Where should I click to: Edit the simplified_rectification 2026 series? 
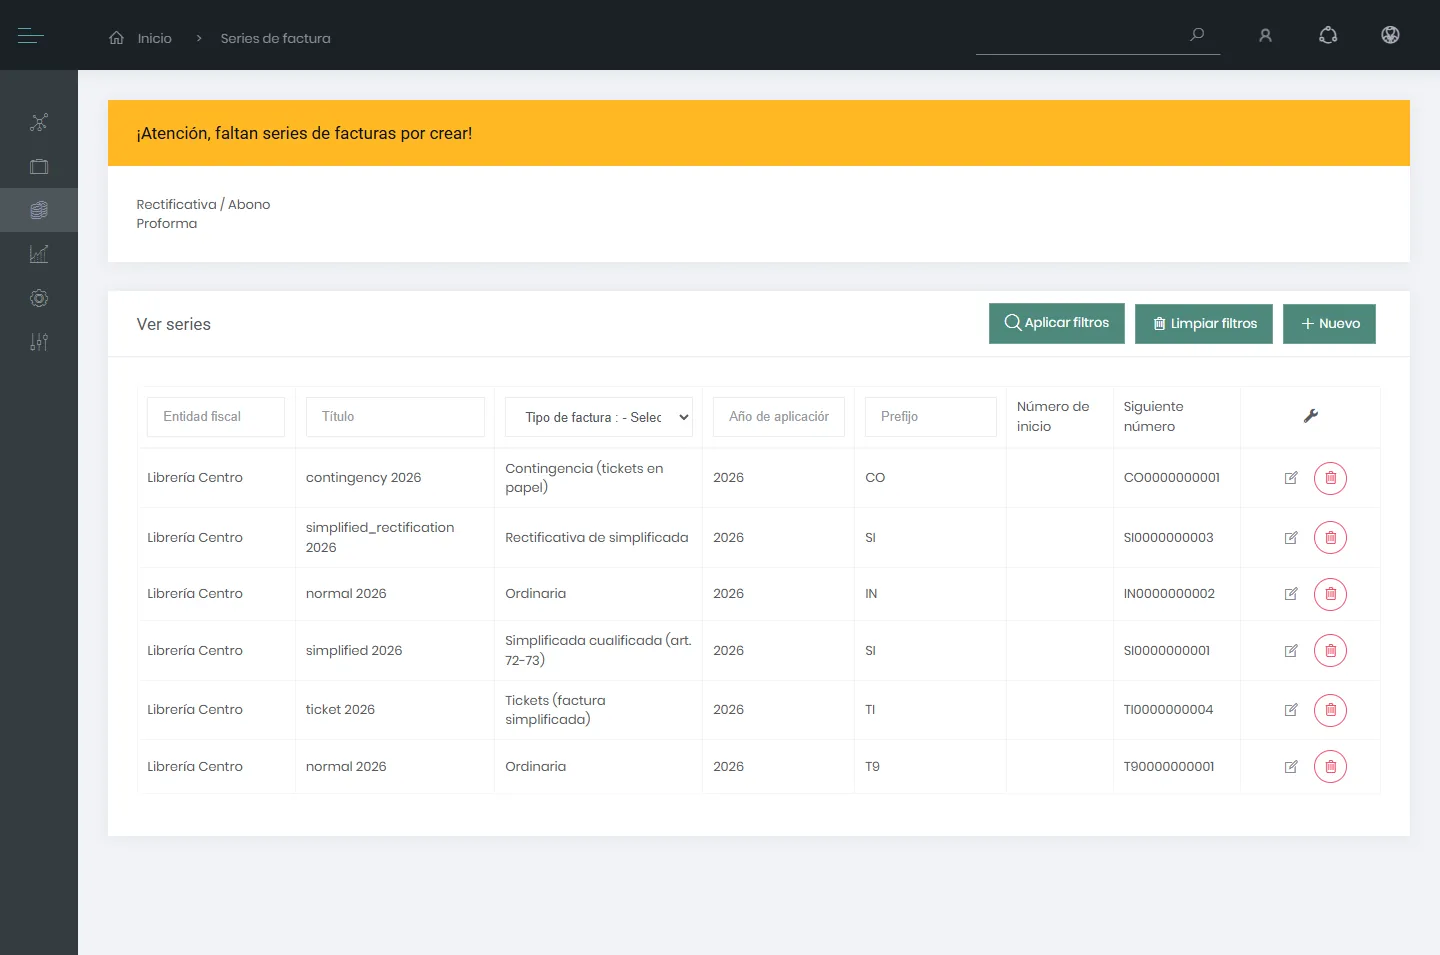tap(1291, 538)
